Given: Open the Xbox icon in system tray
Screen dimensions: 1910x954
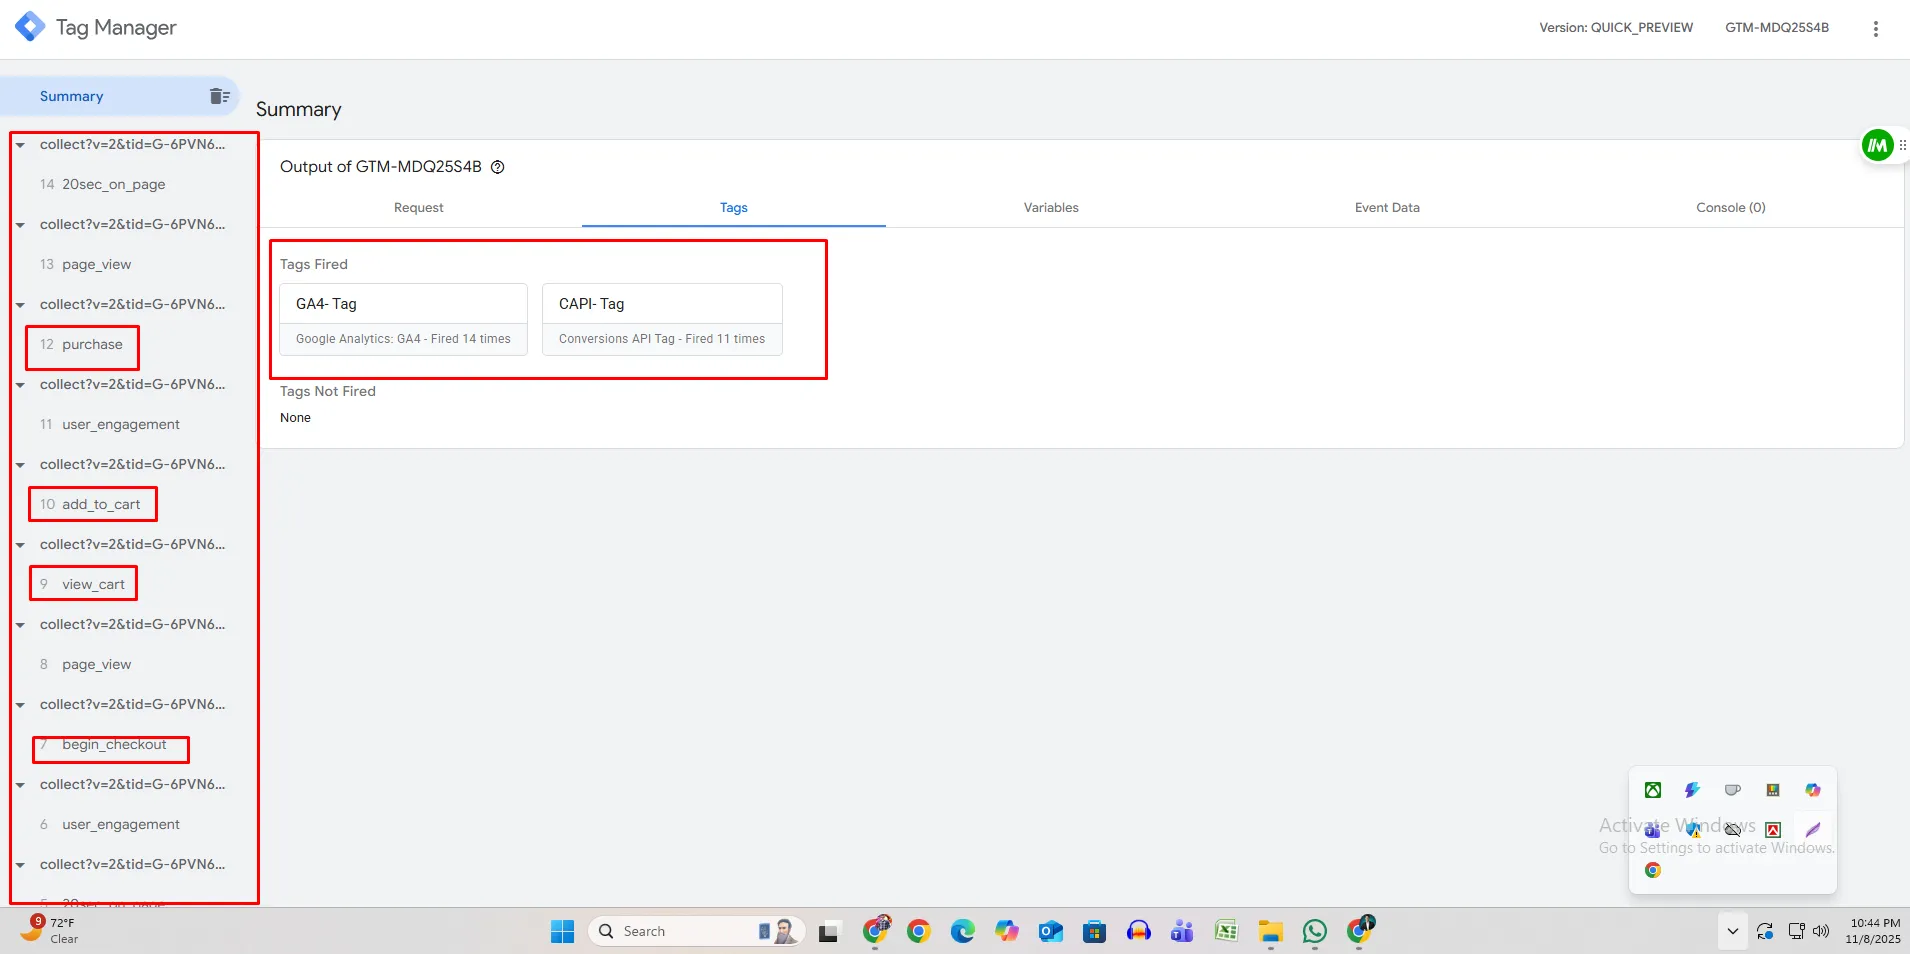Looking at the screenshot, I should 1653,790.
